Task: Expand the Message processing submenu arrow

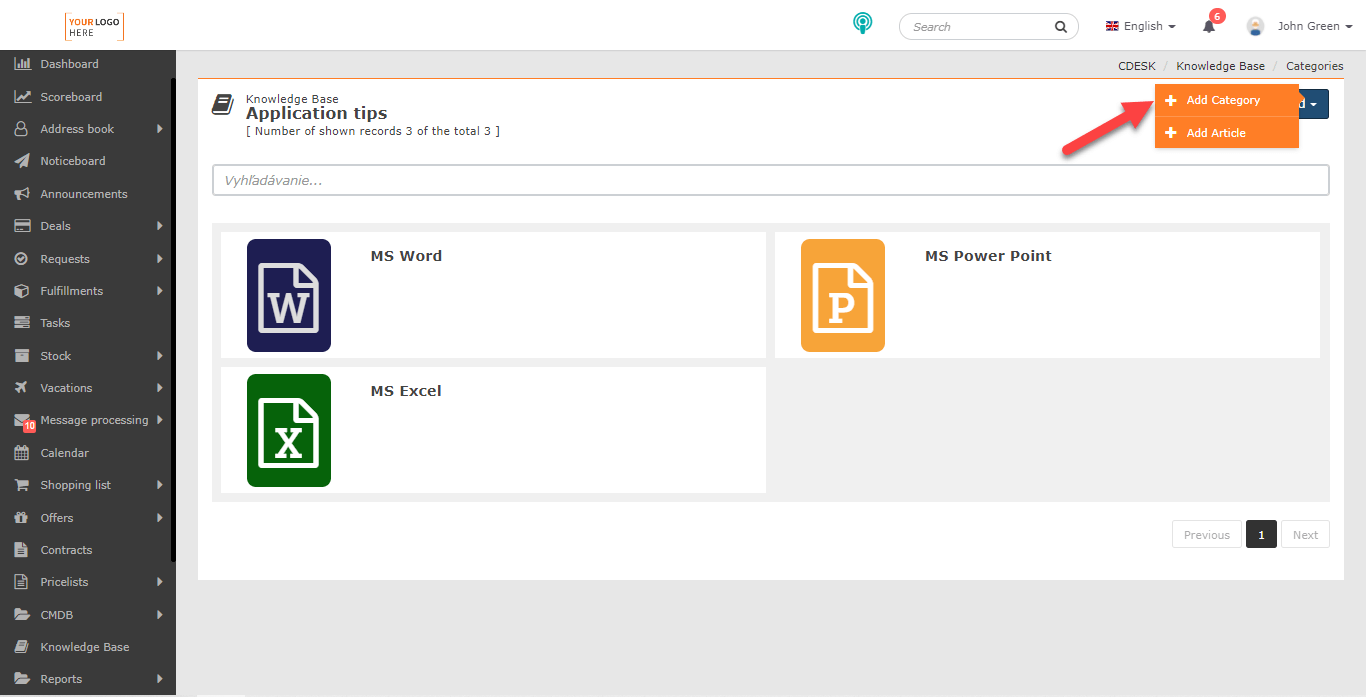Action: pyautogui.click(x=160, y=420)
